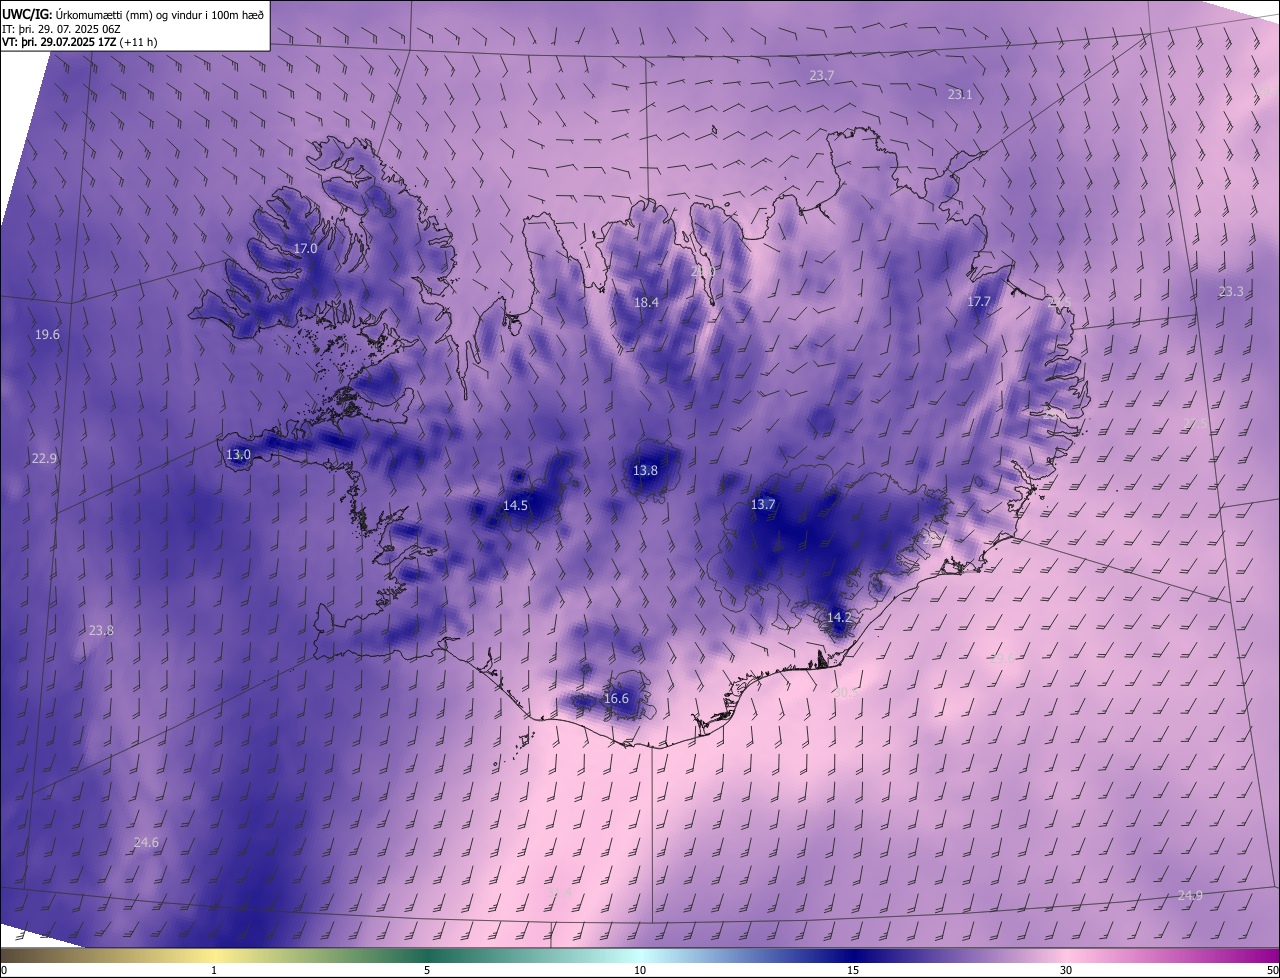Click the 14.2 value label

[839, 617]
